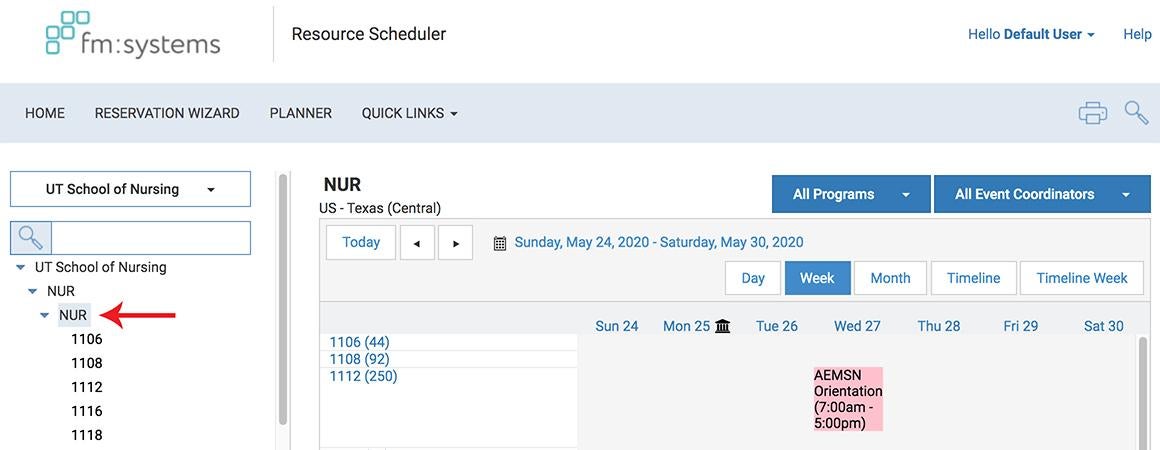Viewport: 1160px width, 450px height.
Task: Click the sidebar search magnifier icon
Action: [x=31, y=238]
